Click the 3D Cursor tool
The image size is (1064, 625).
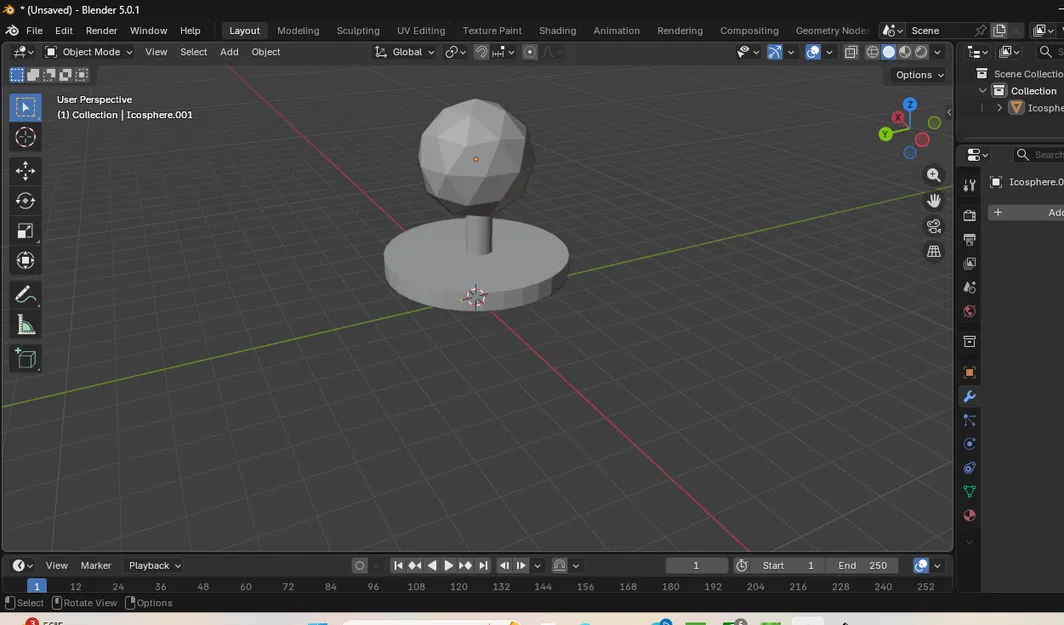(x=25, y=137)
